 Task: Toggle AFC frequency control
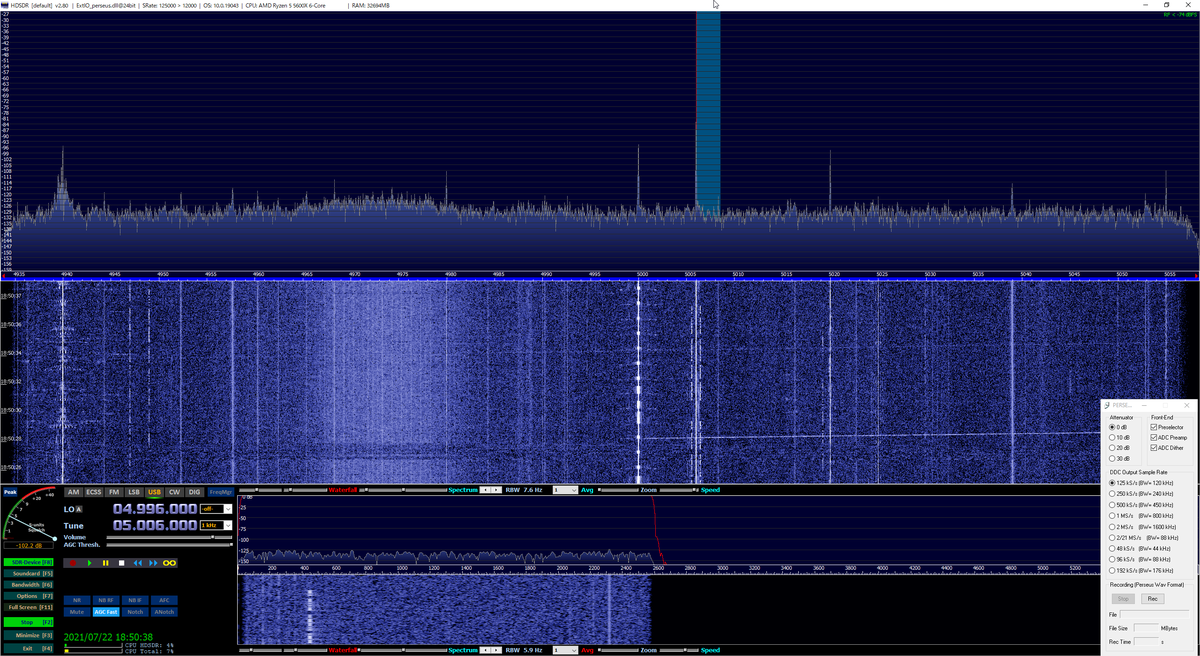tap(164, 600)
